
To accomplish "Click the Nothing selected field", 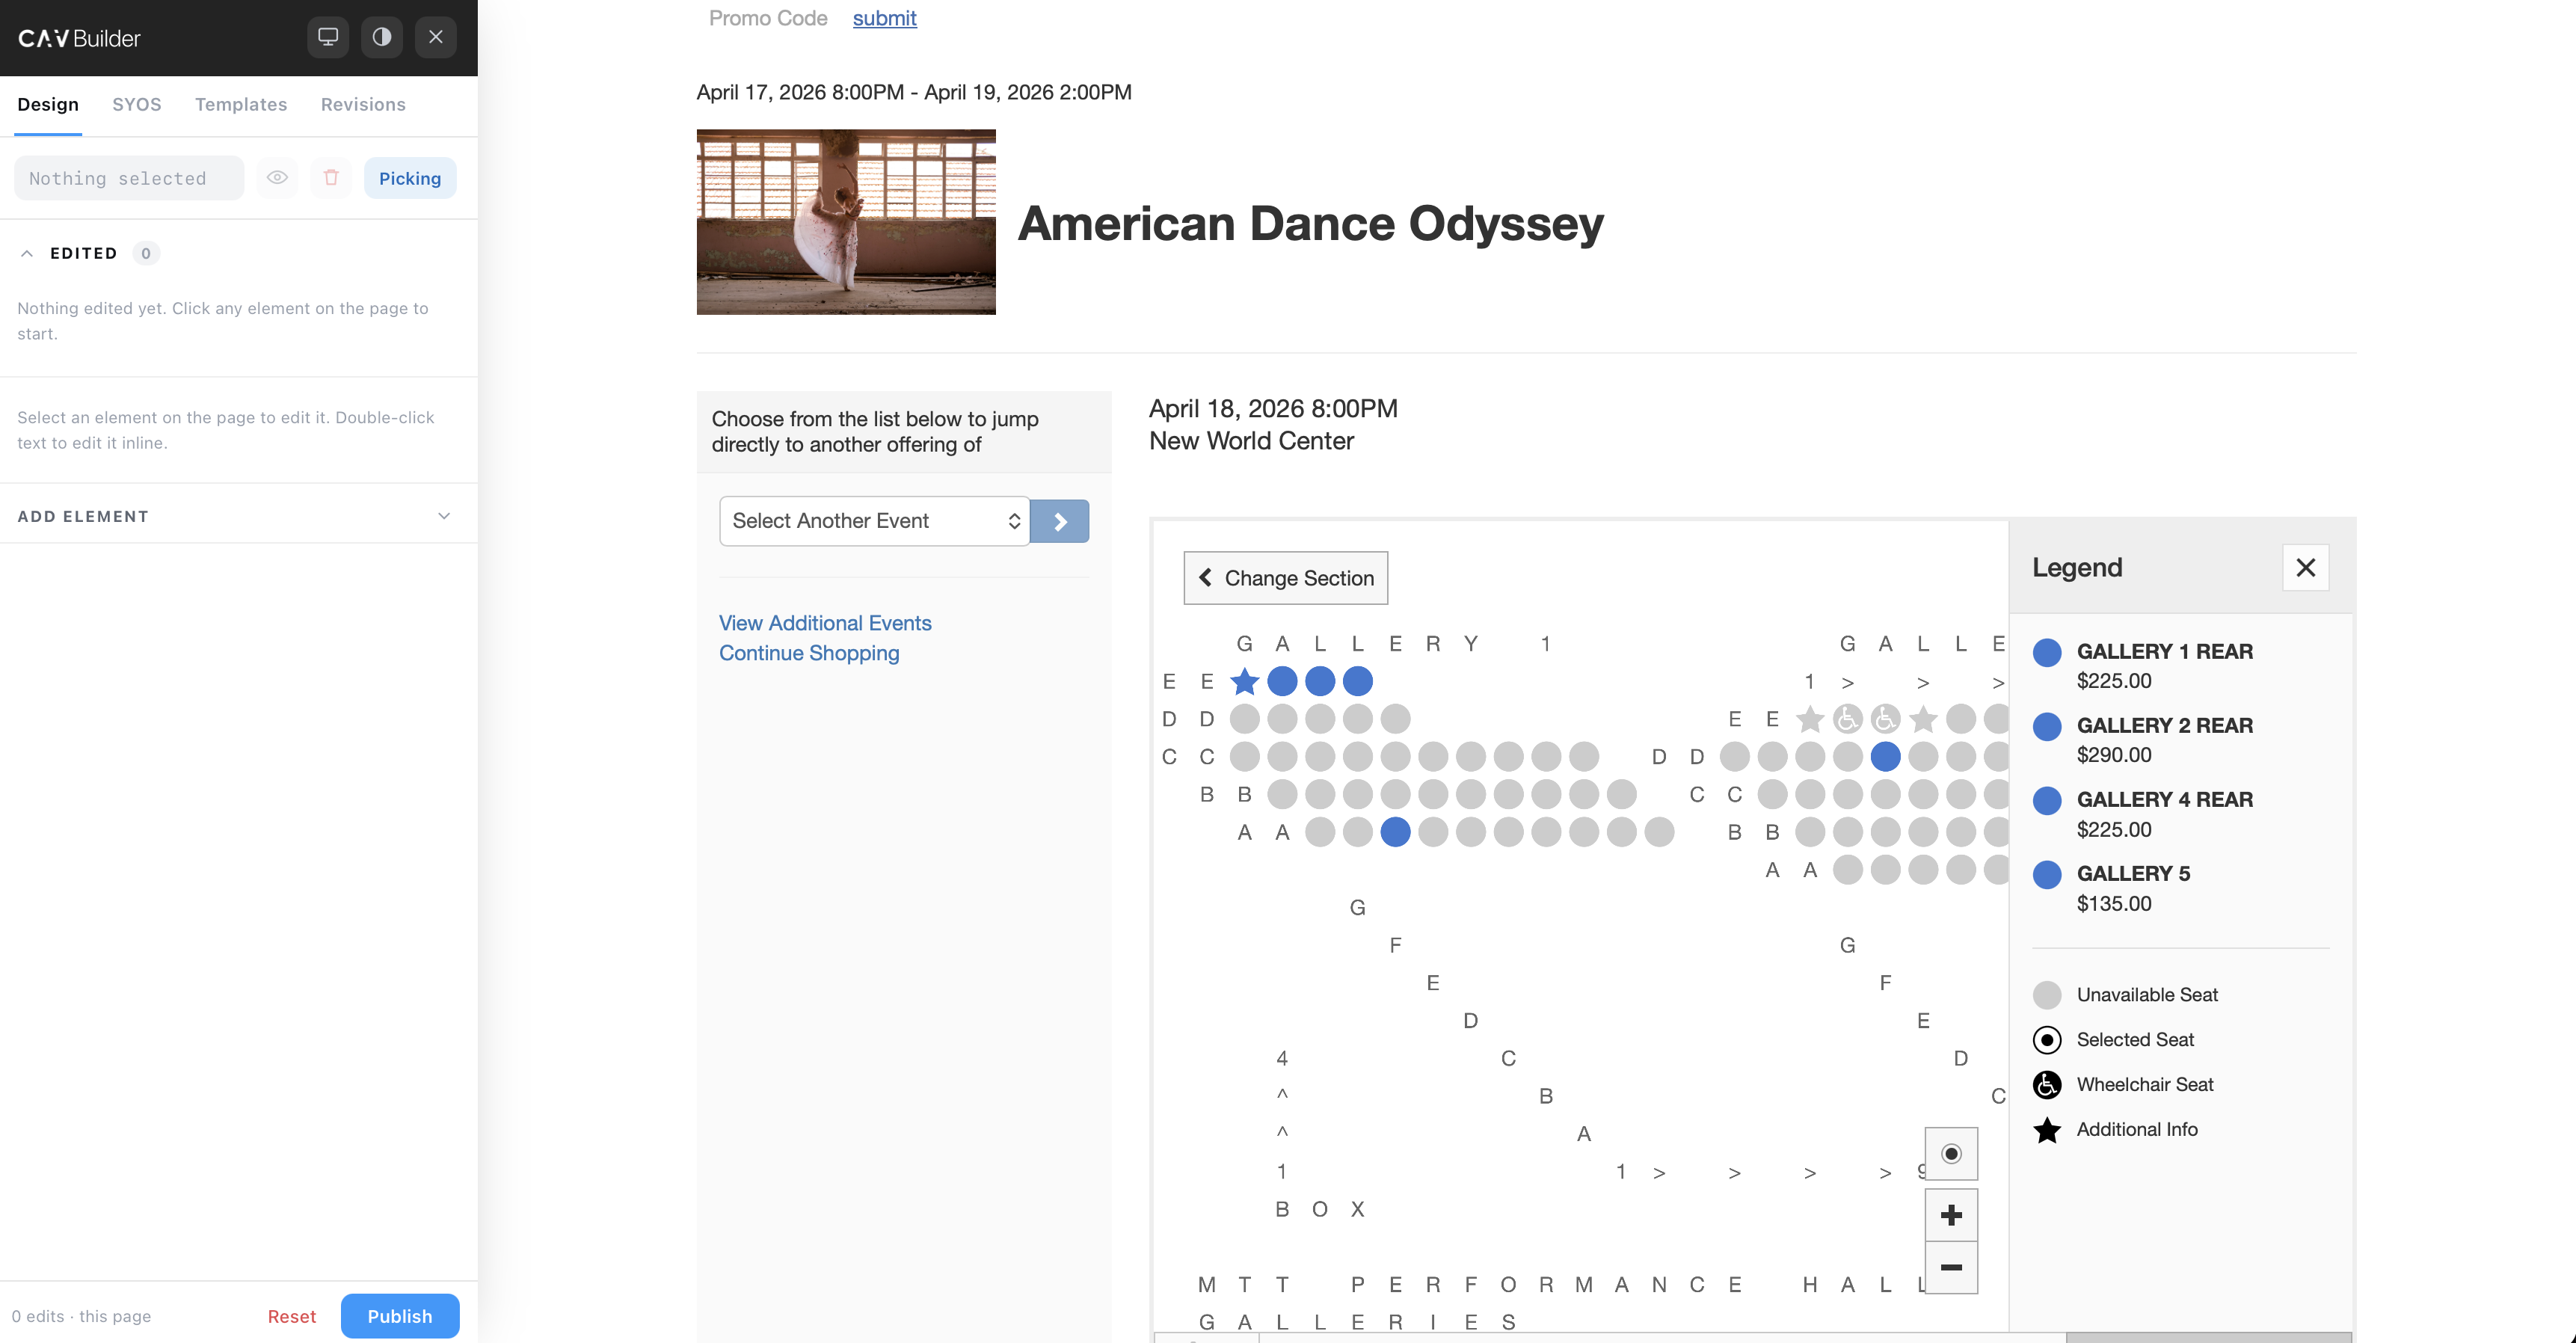I will click(129, 178).
